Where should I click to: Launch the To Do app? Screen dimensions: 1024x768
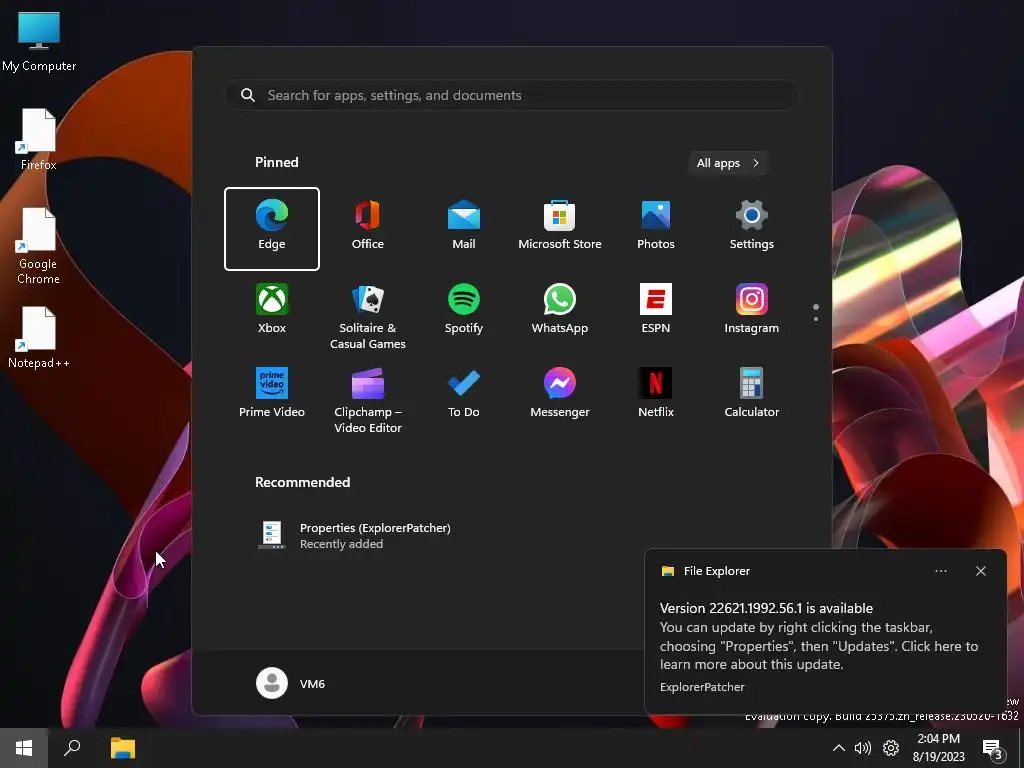464,393
